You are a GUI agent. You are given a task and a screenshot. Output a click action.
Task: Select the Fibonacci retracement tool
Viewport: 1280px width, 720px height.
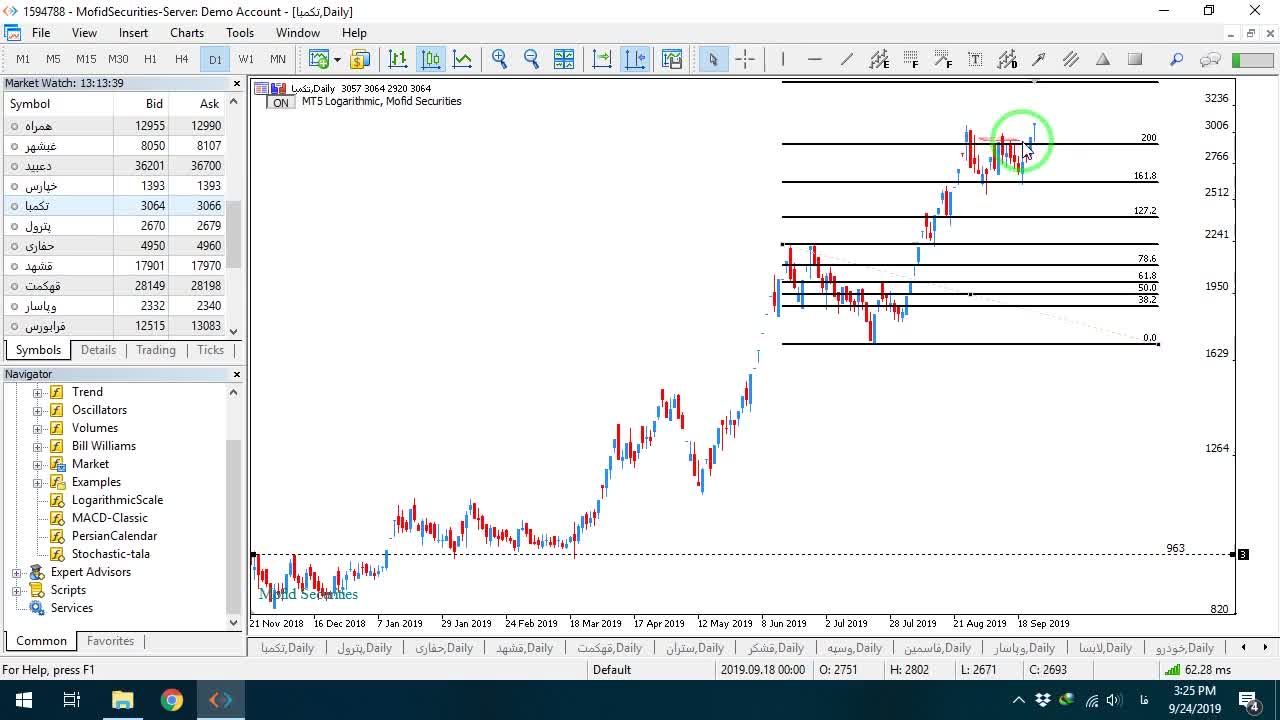911,59
